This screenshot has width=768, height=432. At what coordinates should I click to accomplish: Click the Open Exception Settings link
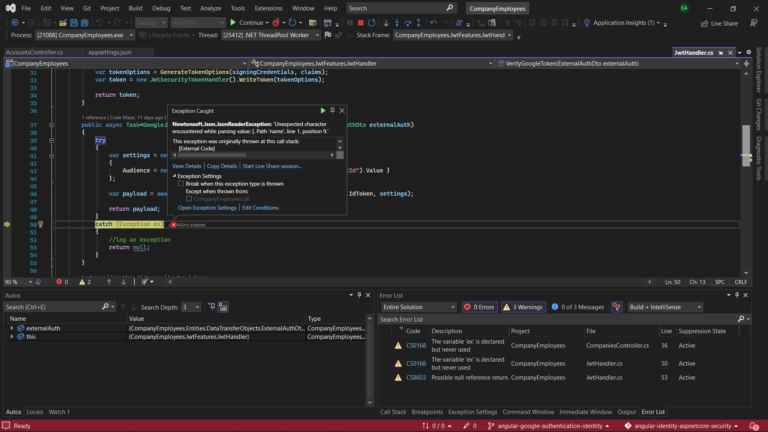207,208
